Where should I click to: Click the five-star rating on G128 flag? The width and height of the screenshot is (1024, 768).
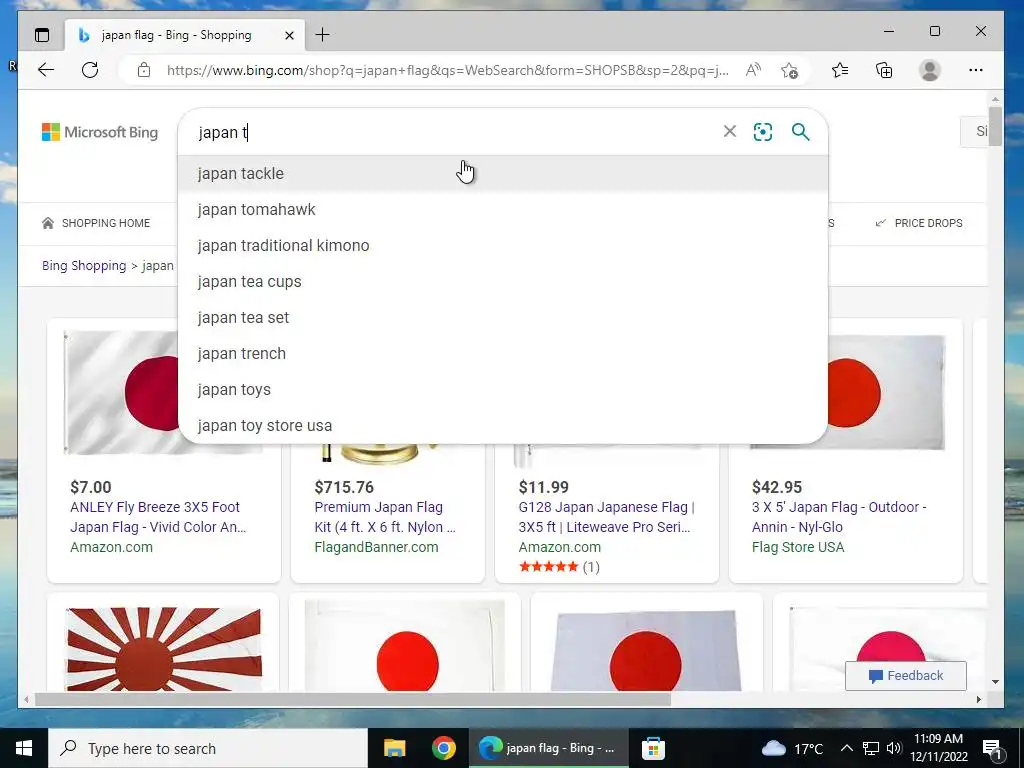(x=549, y=566)
